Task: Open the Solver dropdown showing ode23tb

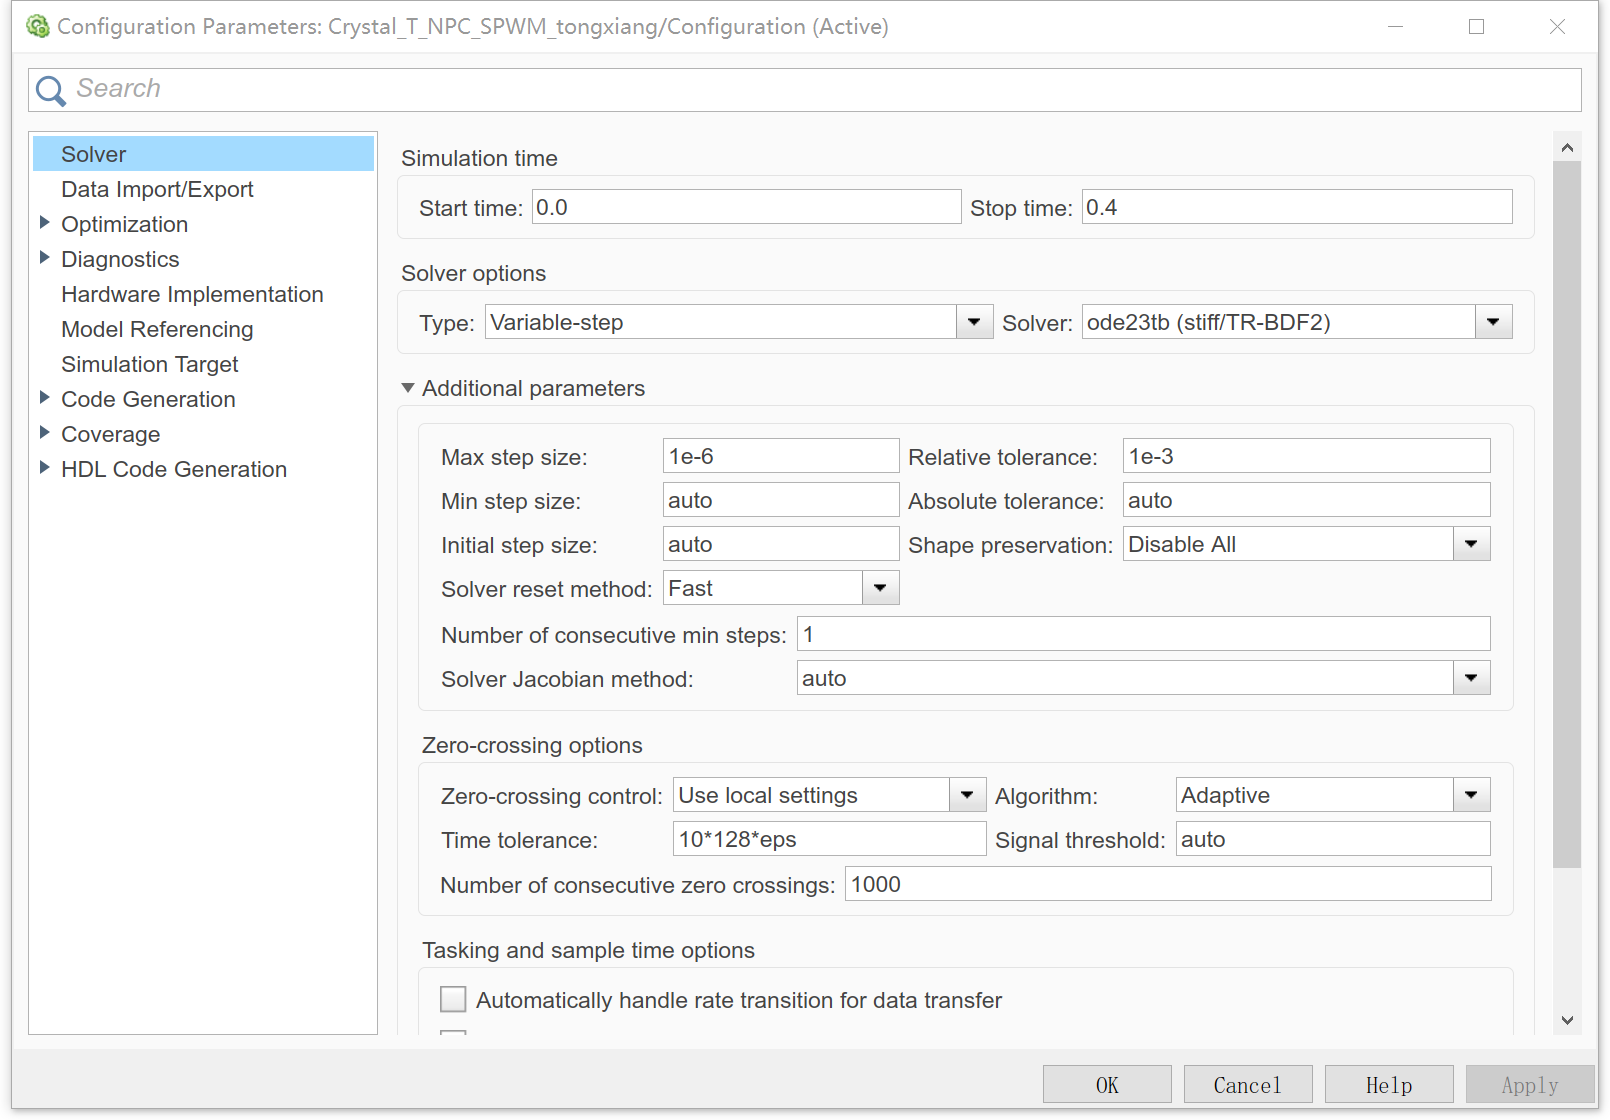Action: [x=1493, y=321]
